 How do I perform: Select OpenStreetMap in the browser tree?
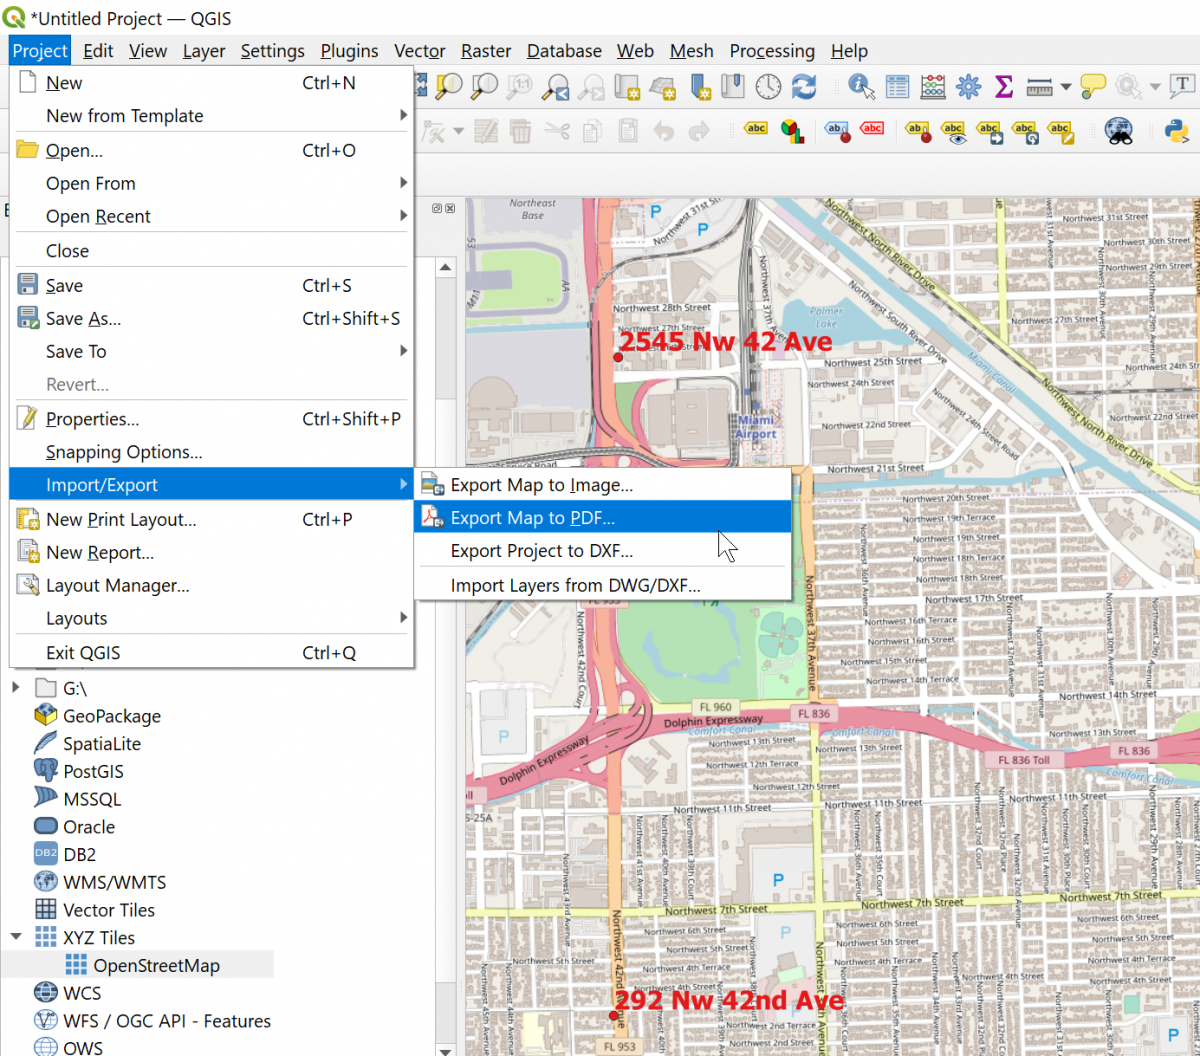156,965
